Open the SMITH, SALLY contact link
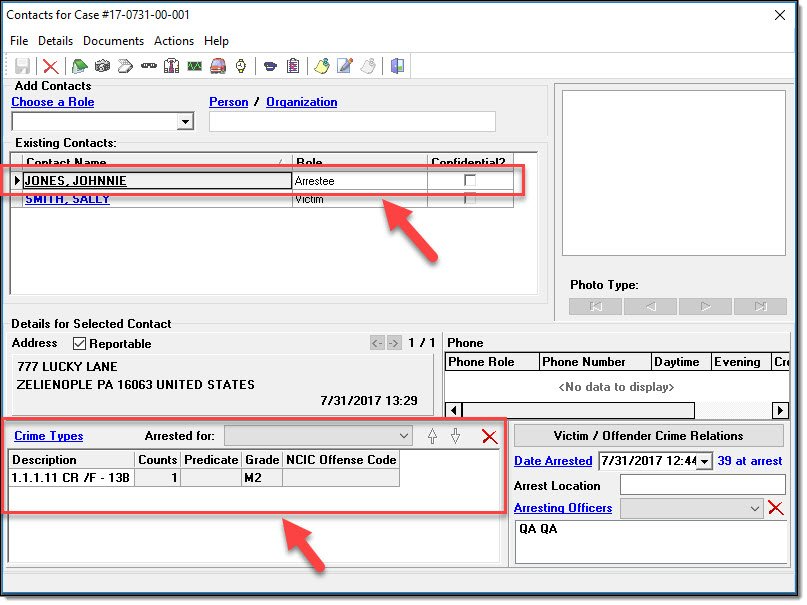 coord(67,199)
